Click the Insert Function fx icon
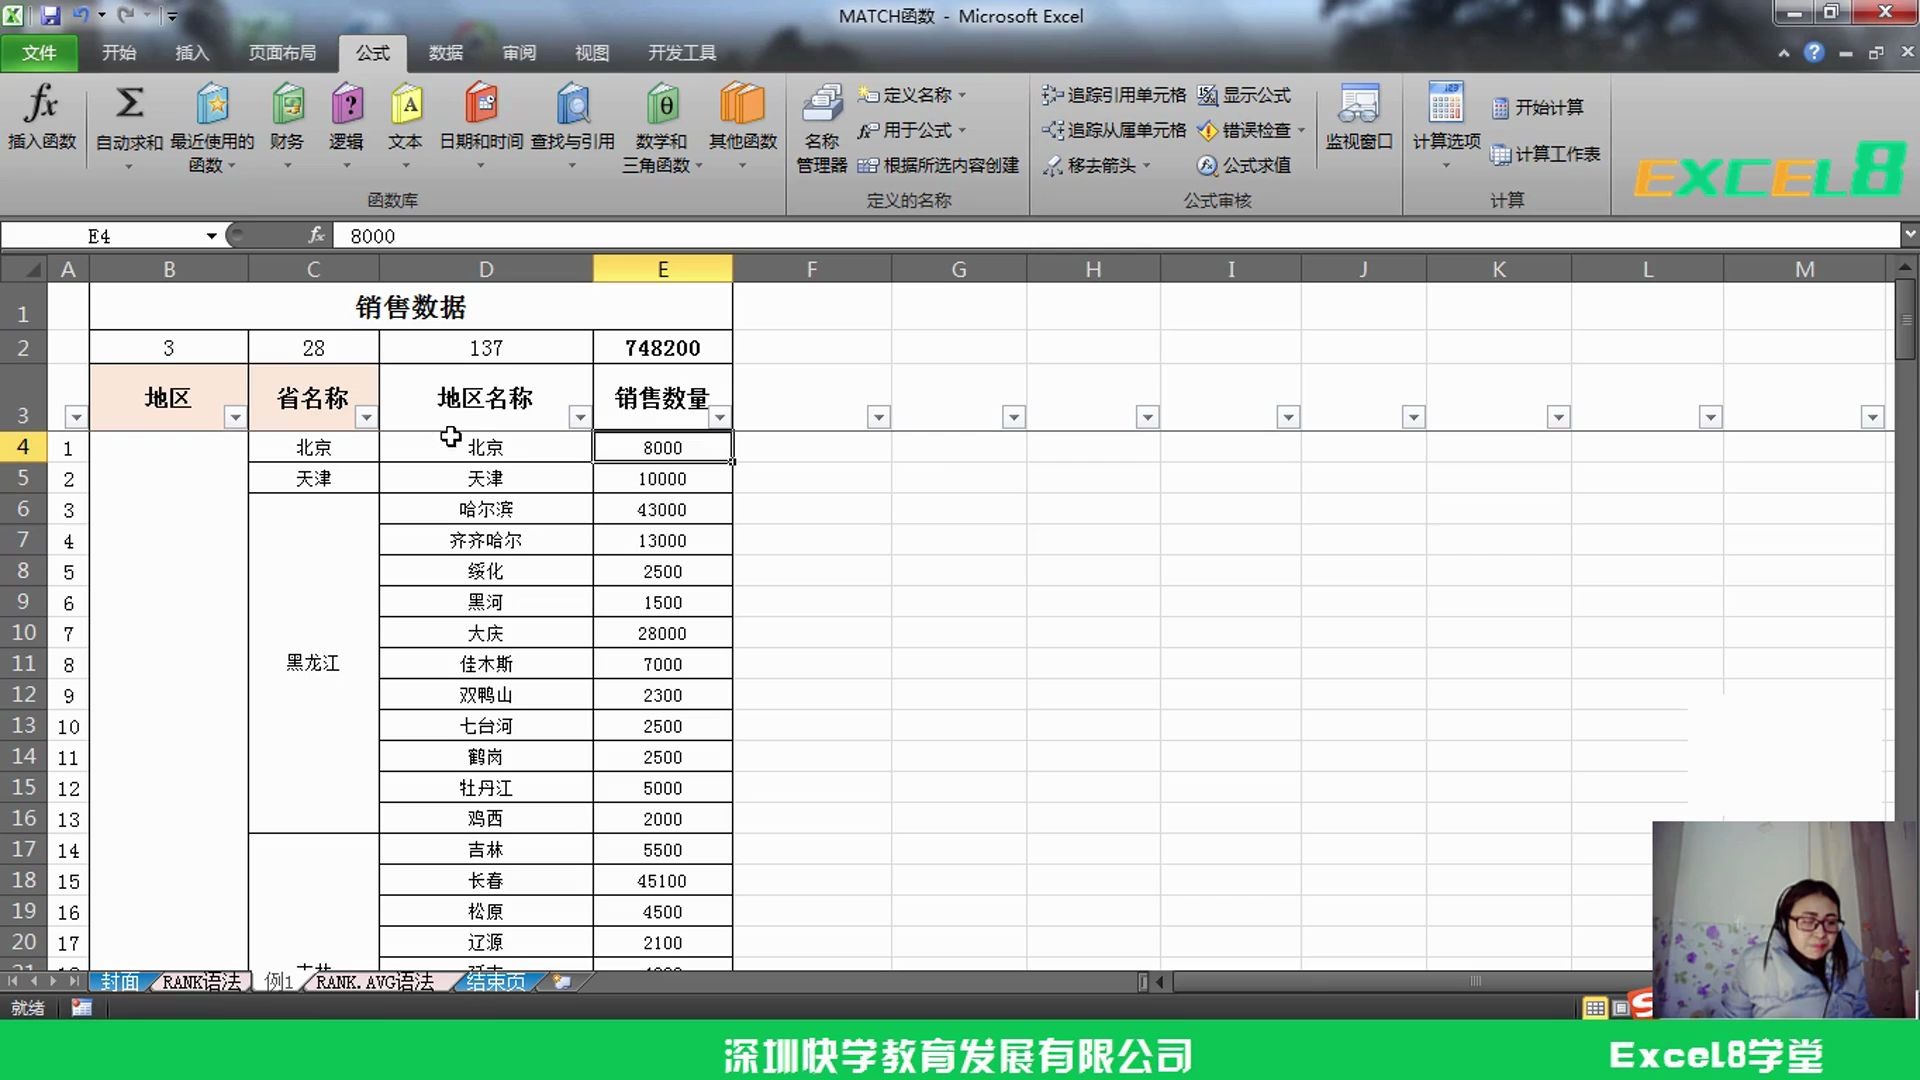1920x1080 pixels. click(x=41, y=104)
